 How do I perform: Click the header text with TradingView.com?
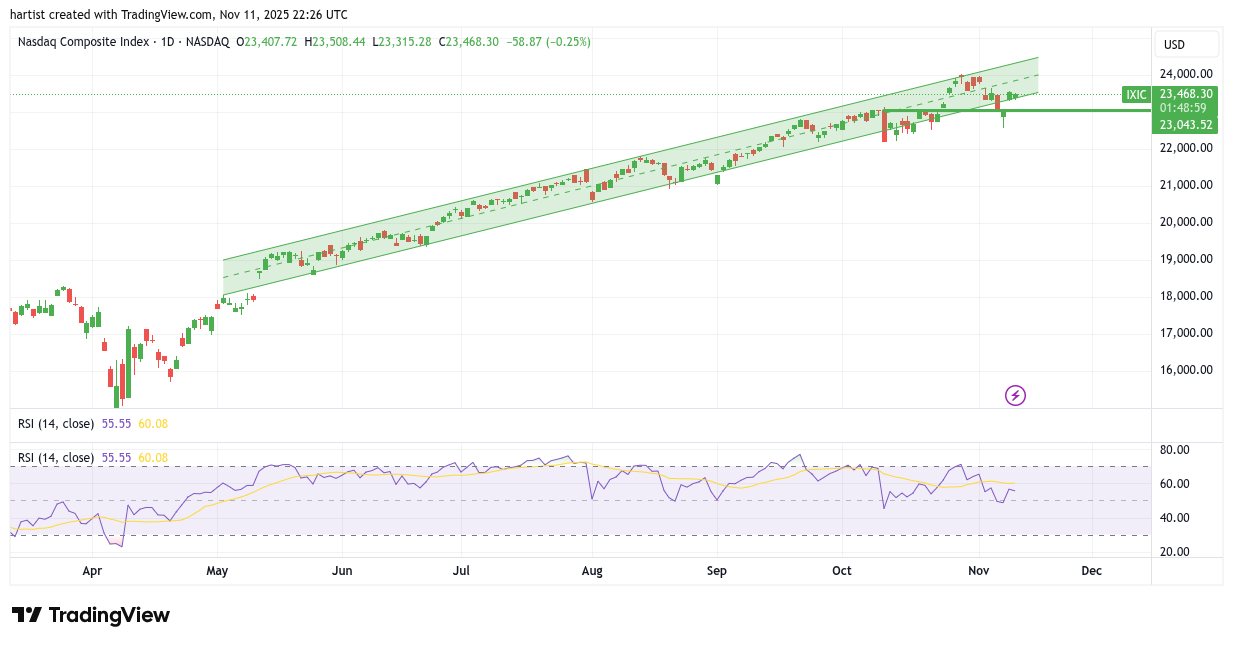tap(179, 15)
